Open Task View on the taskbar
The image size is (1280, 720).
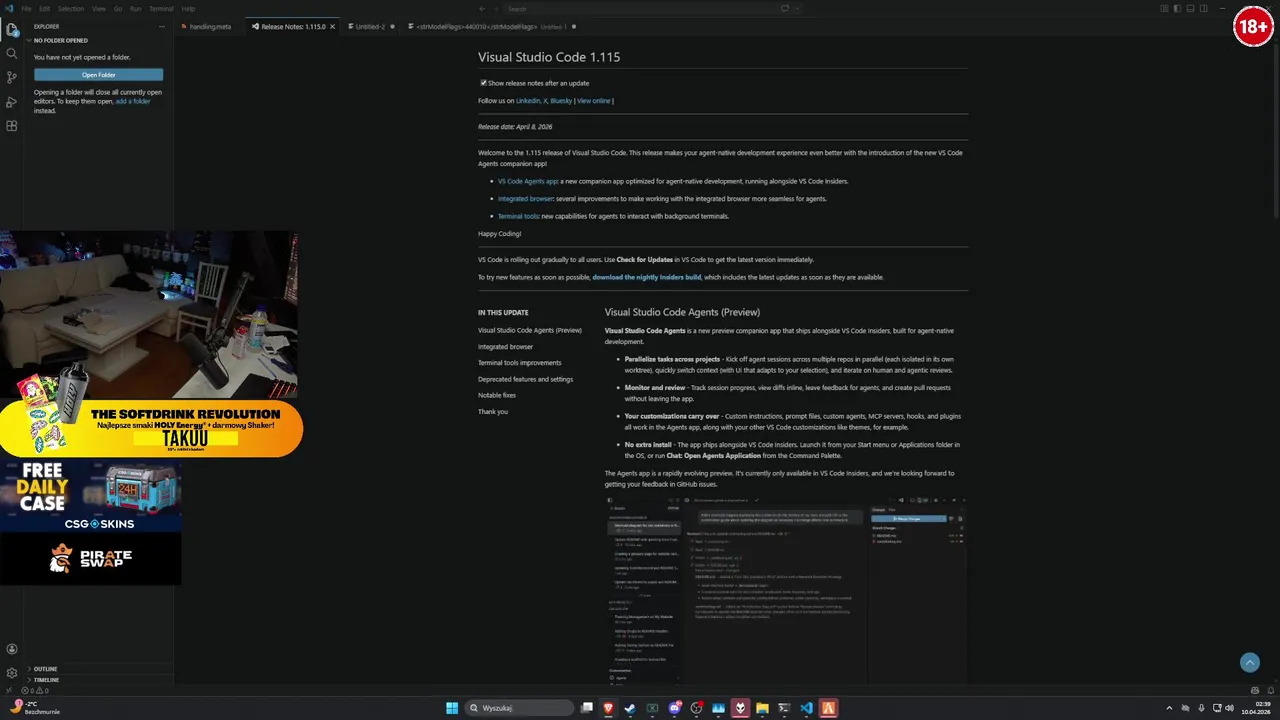point(587,708)
